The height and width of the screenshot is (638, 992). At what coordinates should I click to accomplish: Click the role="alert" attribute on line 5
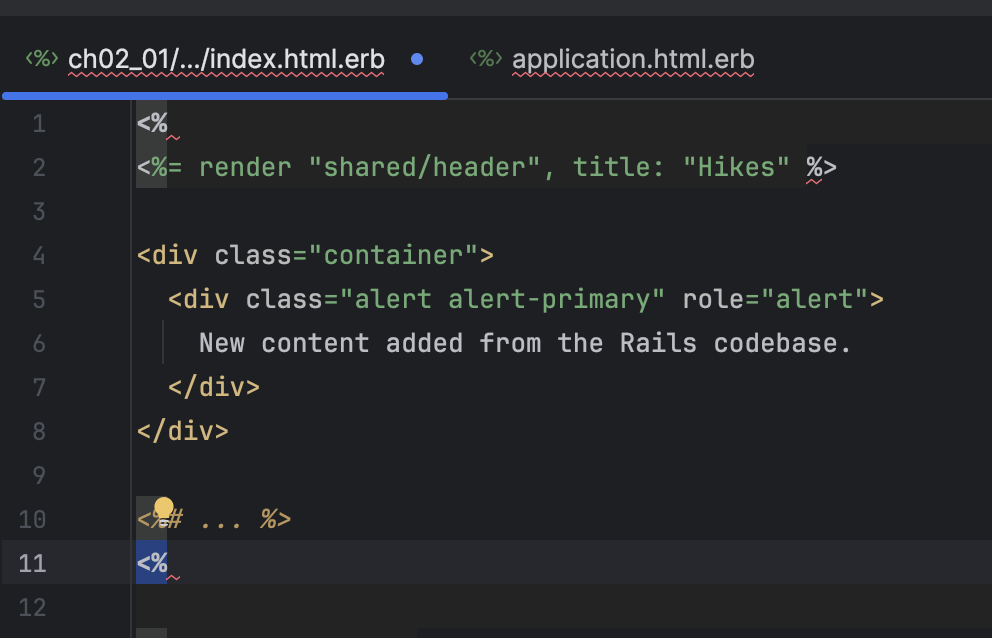click(775, 299)
